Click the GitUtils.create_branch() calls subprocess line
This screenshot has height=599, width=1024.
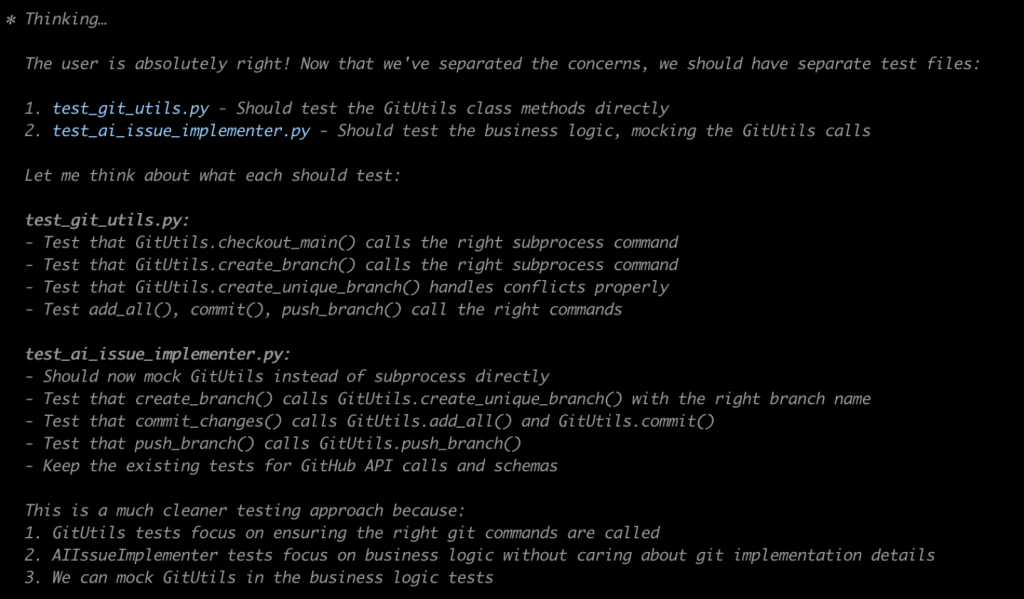(351, 265)
